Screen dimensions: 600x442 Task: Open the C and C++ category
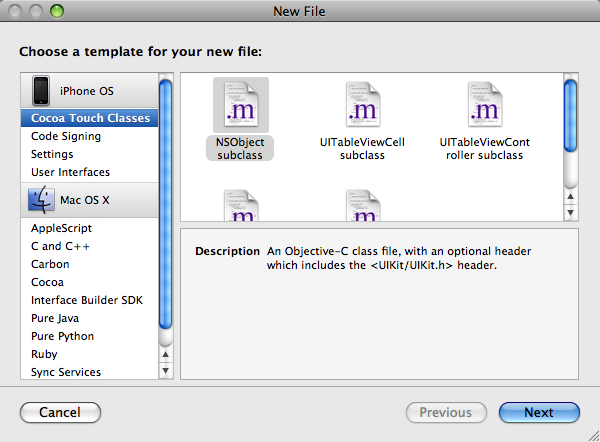pos(62,246)
